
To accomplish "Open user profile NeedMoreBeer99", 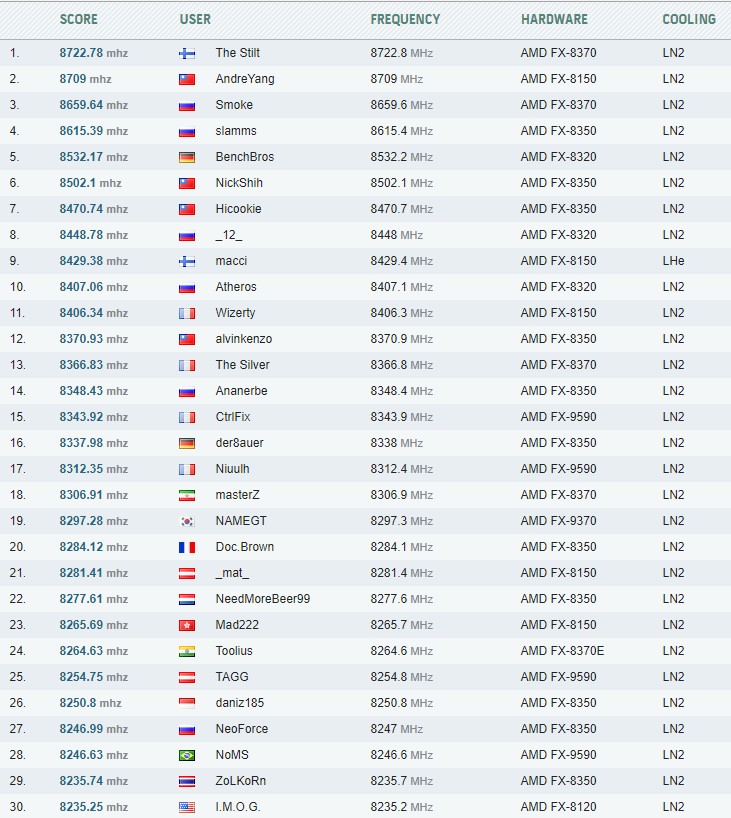I will 262,599.
